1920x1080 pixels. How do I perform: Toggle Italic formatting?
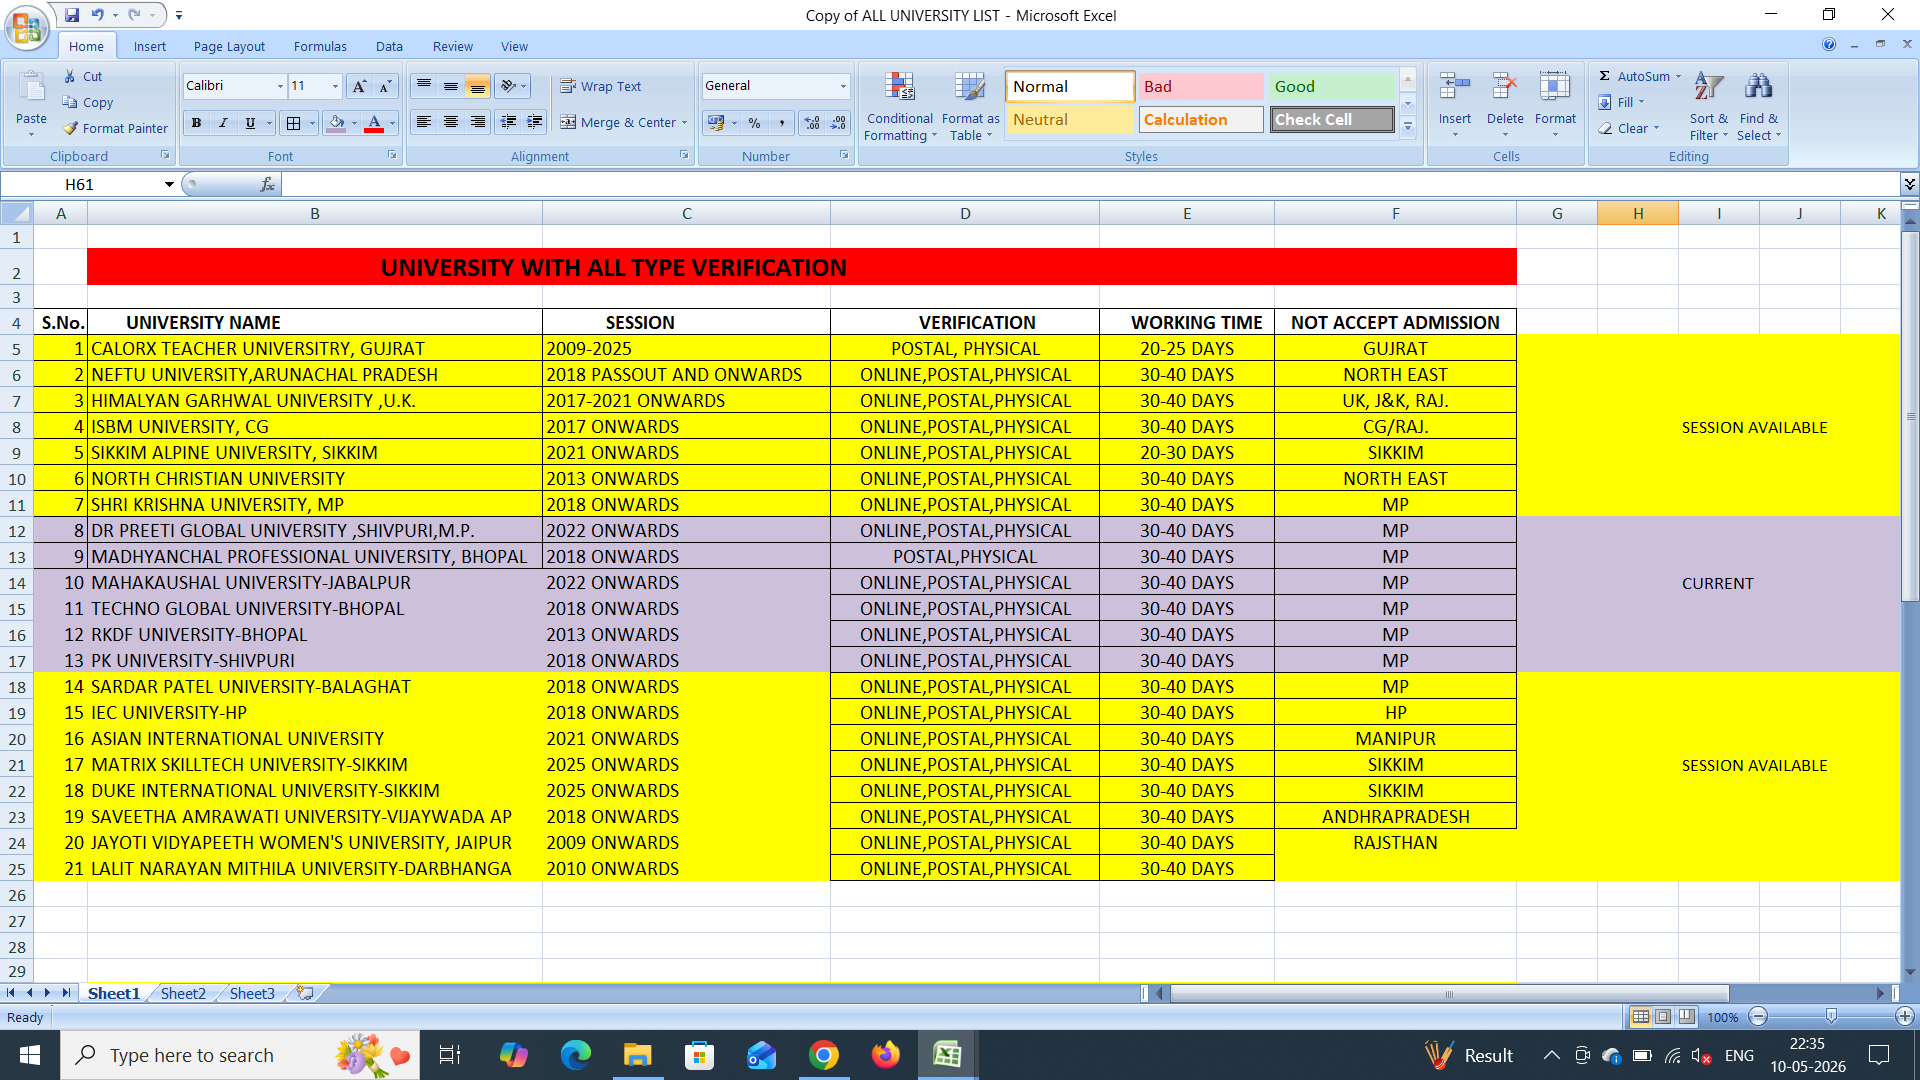pyautogui.click(x=223, y=123)
